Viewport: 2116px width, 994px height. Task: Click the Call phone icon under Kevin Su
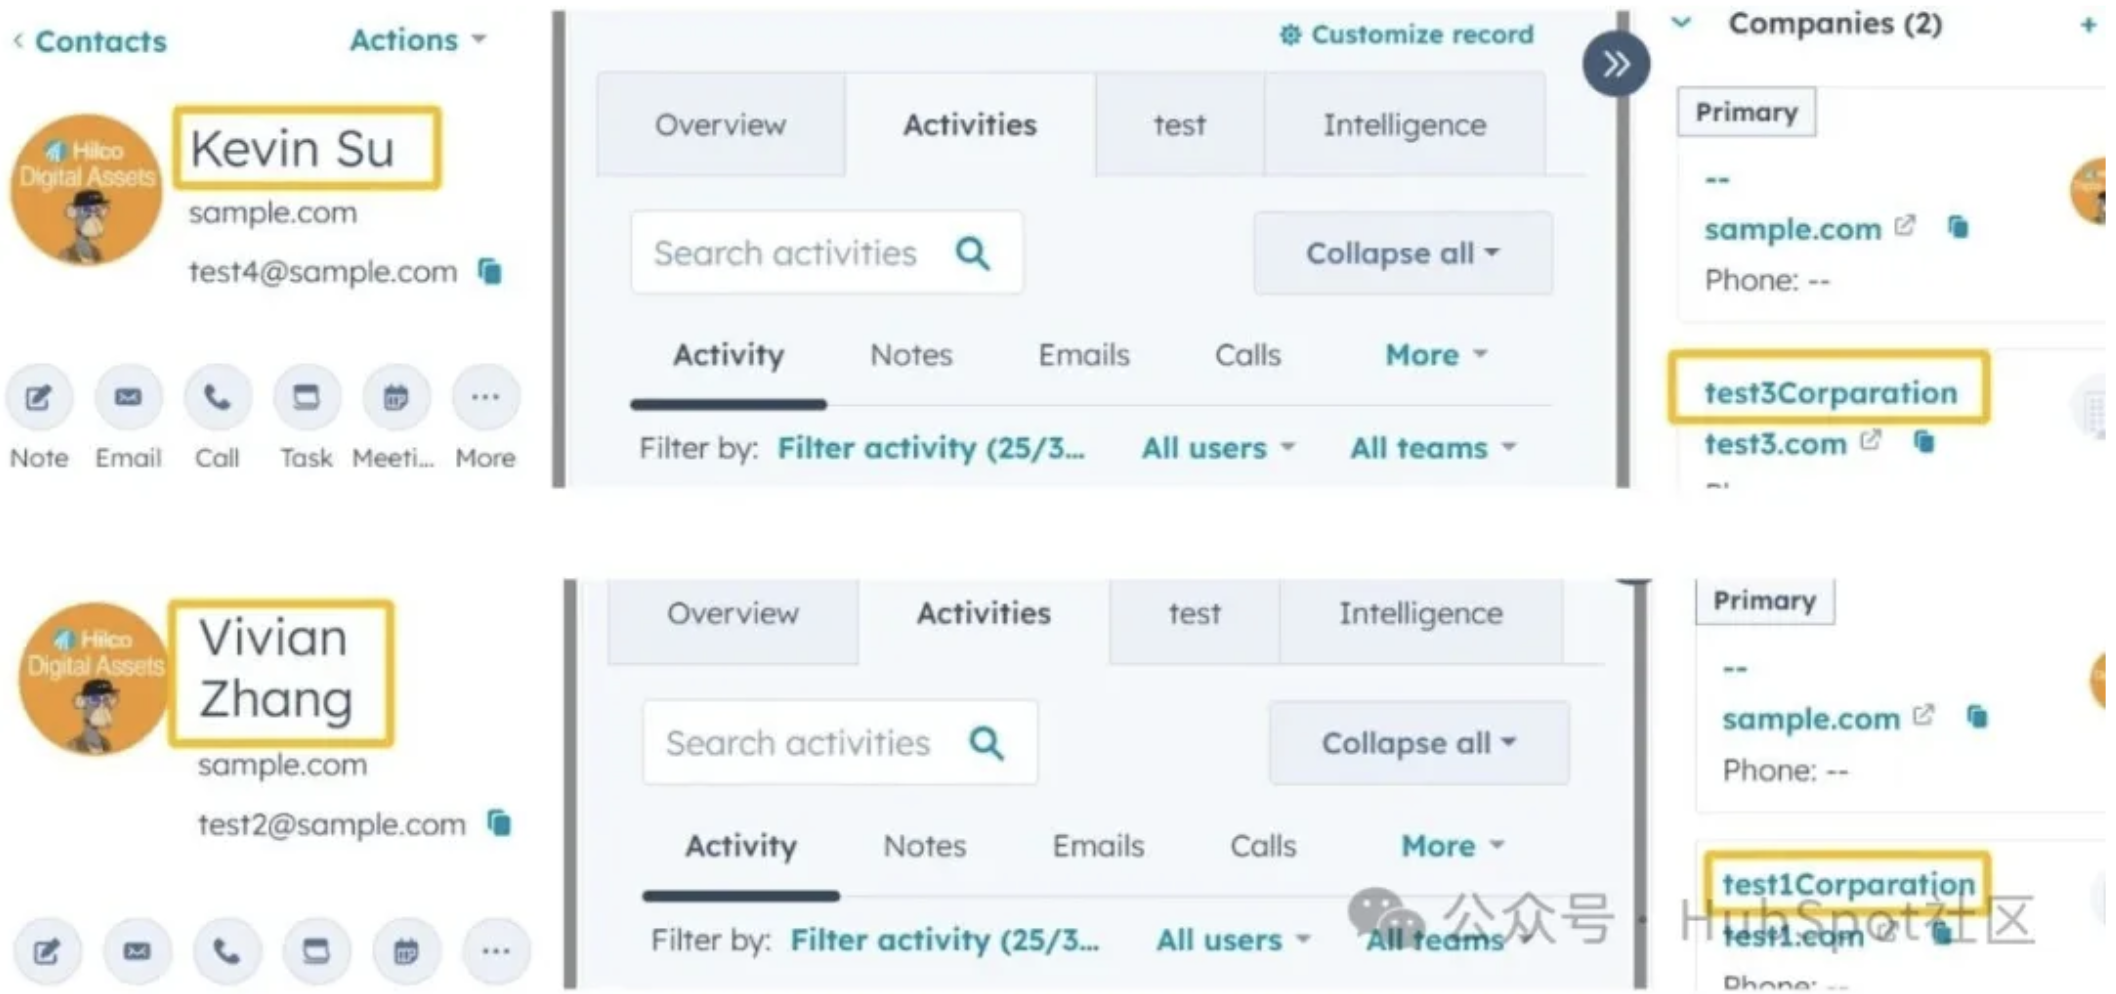point(217,398)
